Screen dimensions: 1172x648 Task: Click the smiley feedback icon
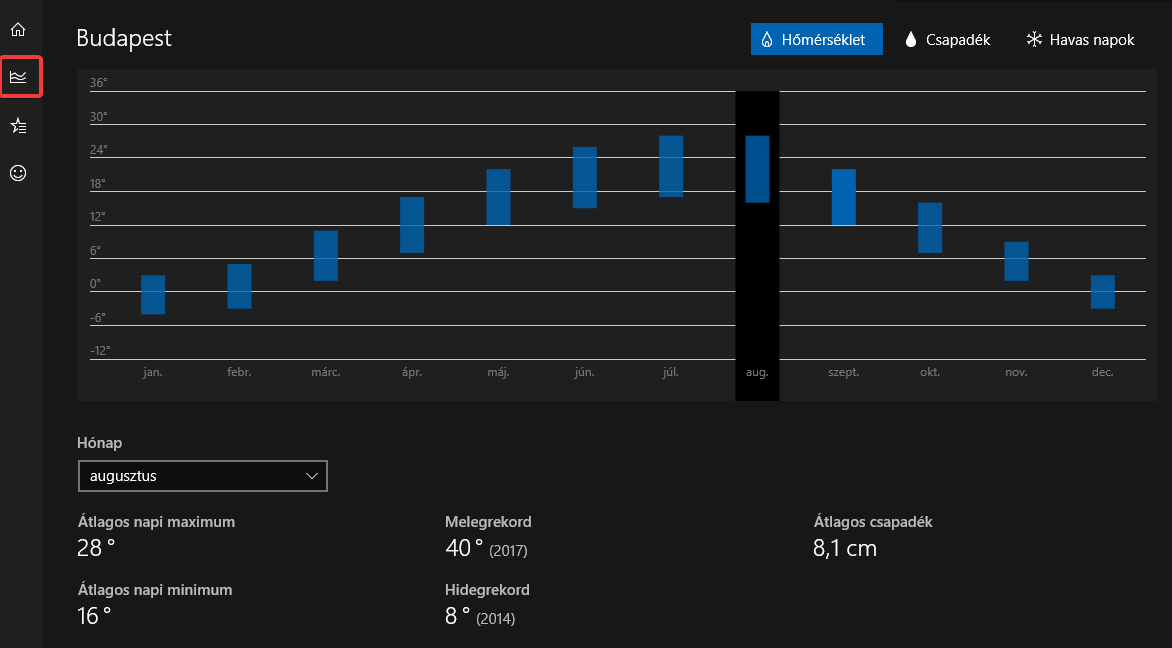click(x=18, y=173)
